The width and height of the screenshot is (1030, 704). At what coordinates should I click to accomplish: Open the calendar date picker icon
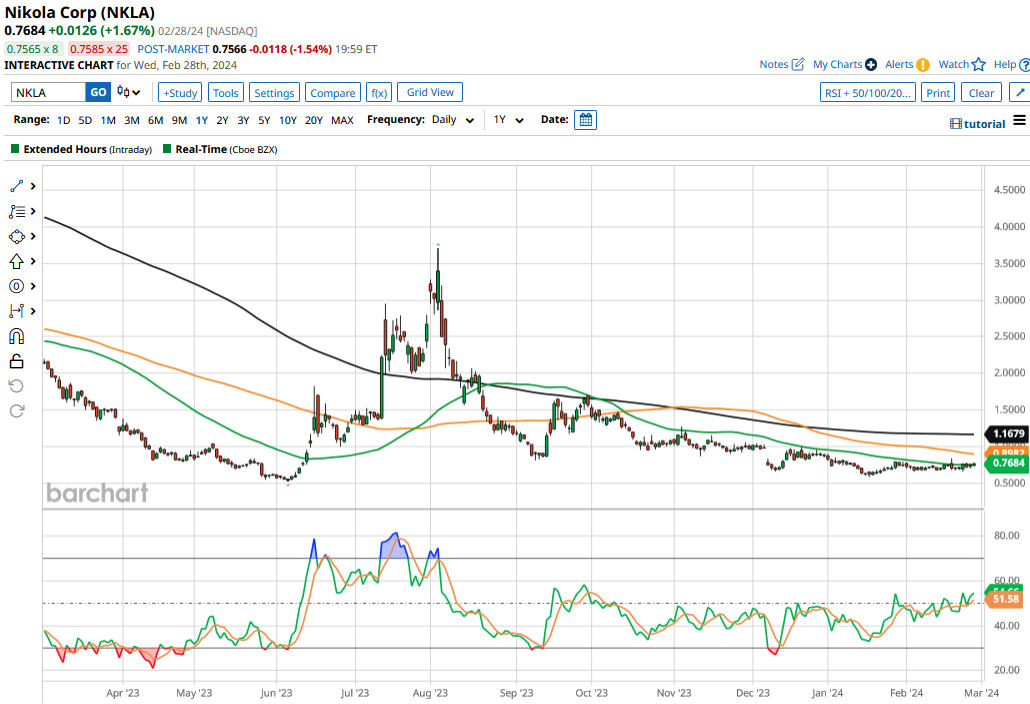click(x=586, y=120)
